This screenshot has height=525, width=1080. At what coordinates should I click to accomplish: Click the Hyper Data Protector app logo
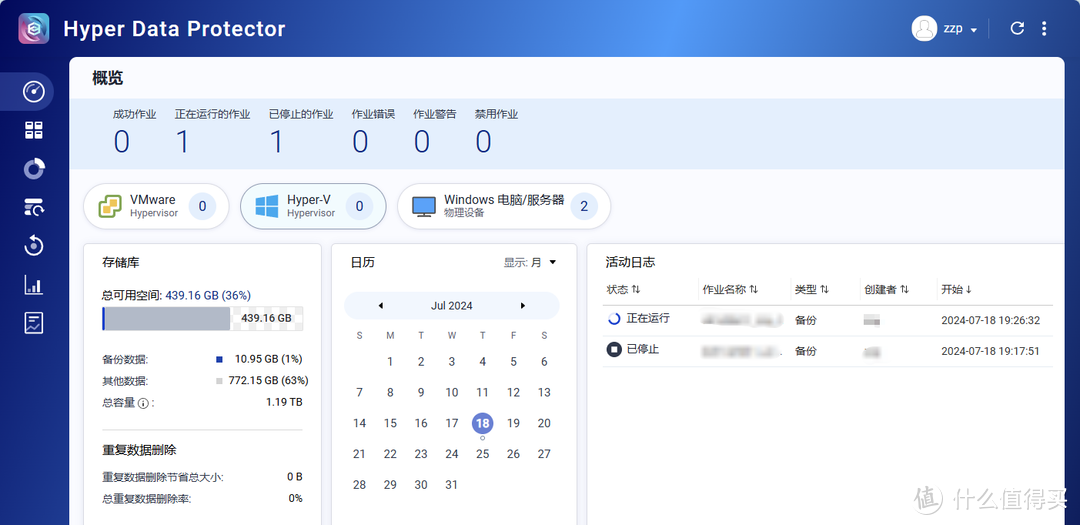34,28
